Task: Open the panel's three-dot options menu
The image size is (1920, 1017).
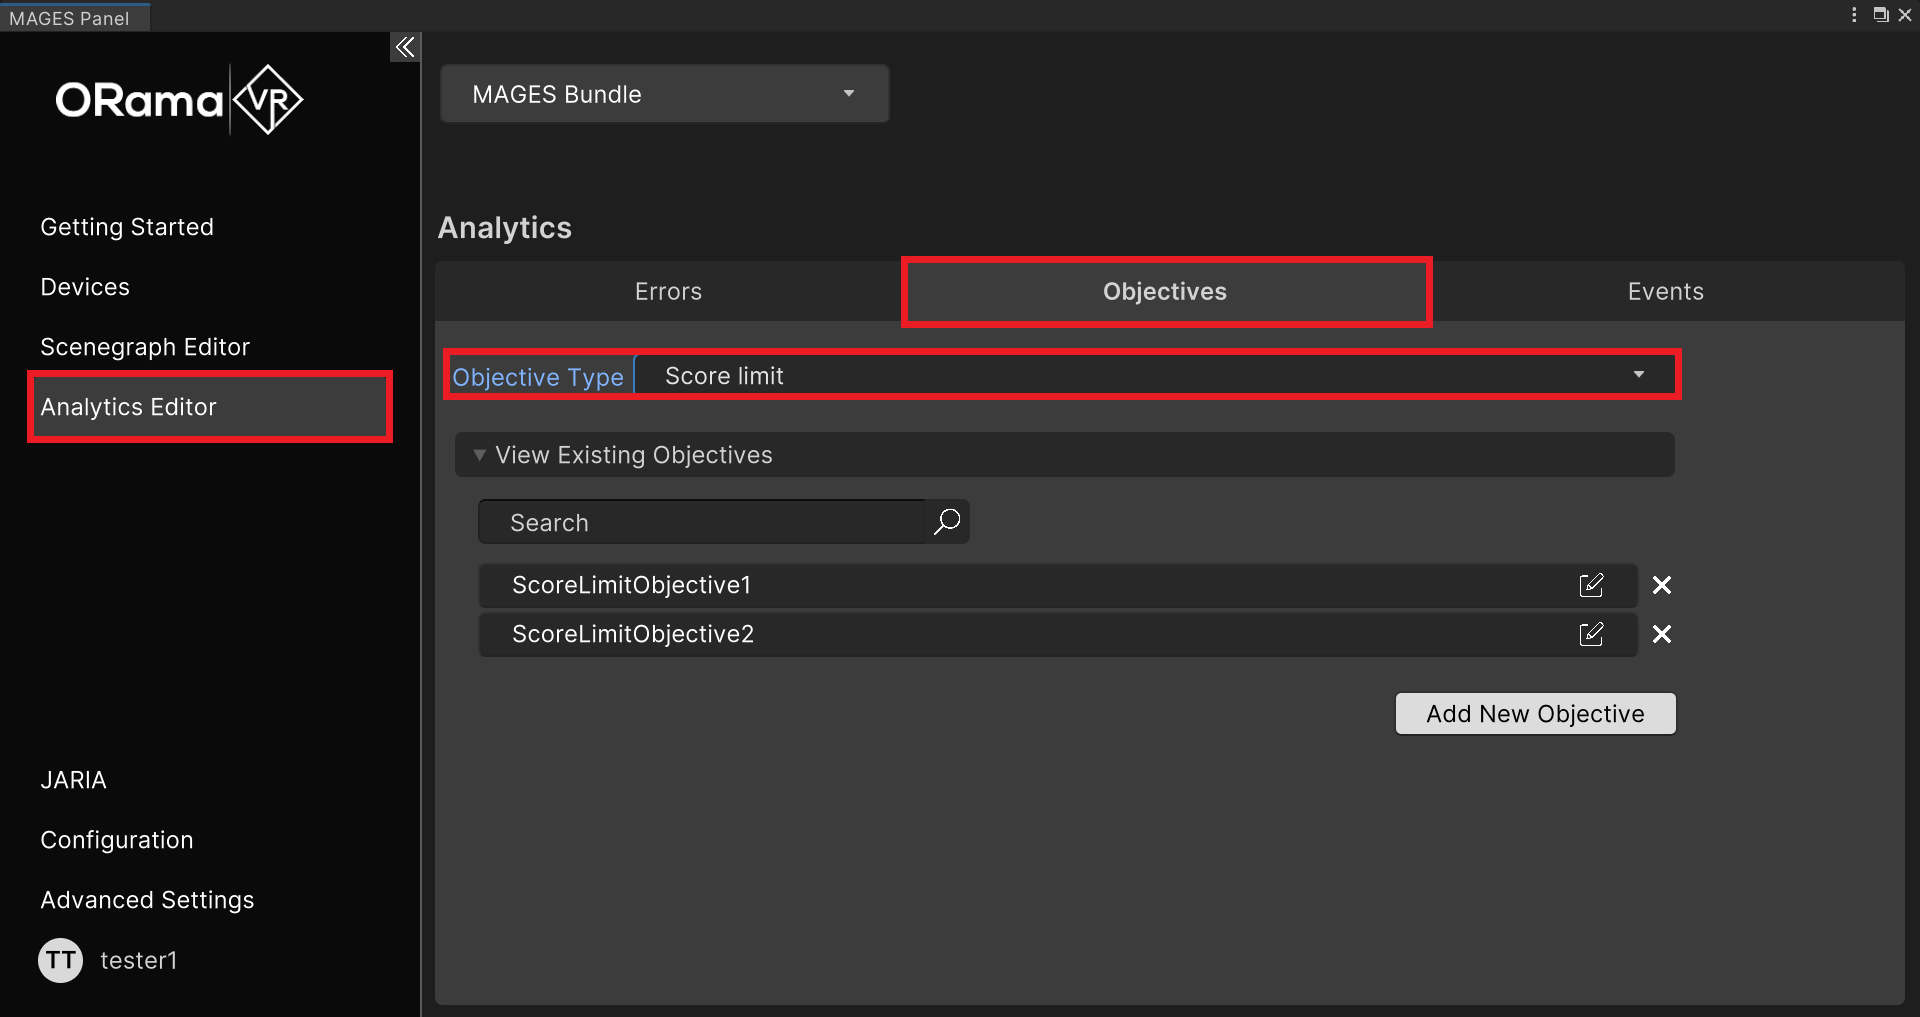Action: pos(1853,15)
